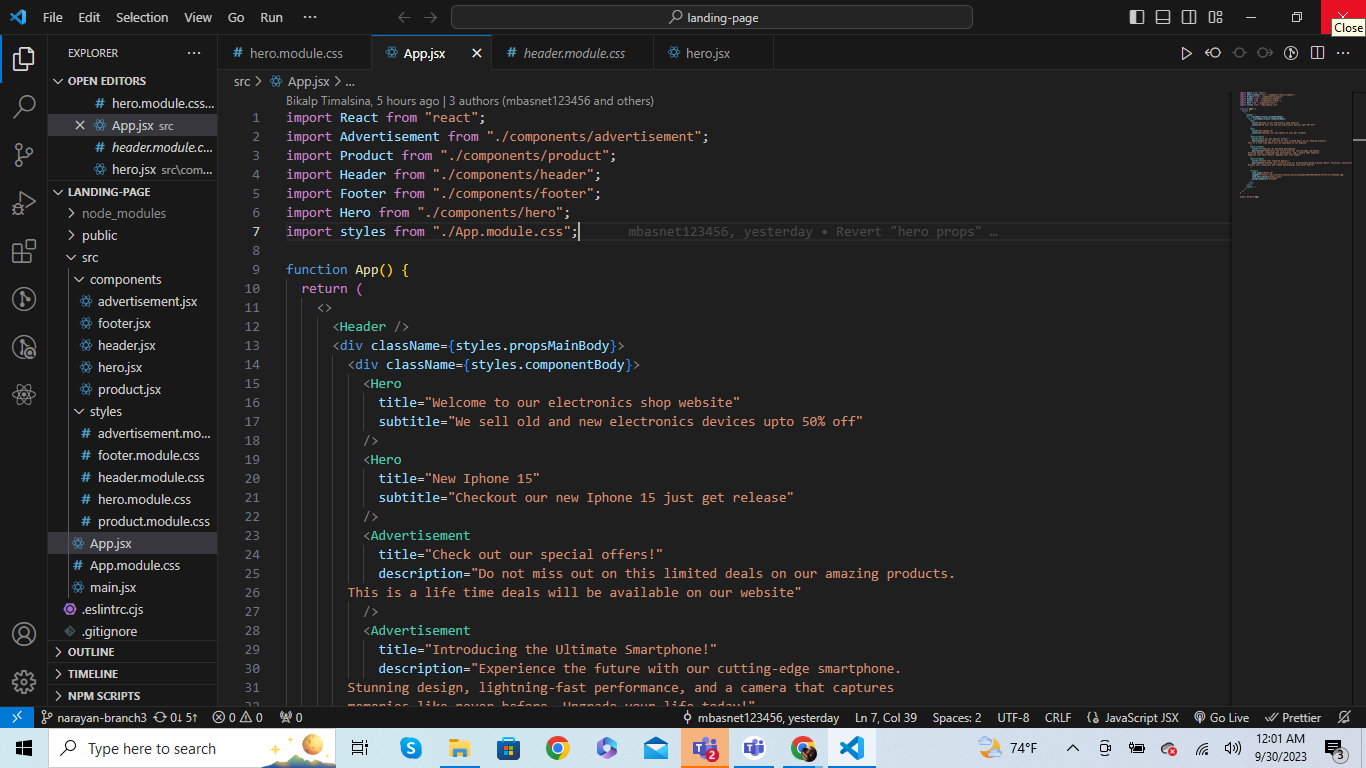Image resolution: width=1366 pixels, height=768 pixels.
Task: Open the taskbar volume control
Action: click(x=1233, y=747)
